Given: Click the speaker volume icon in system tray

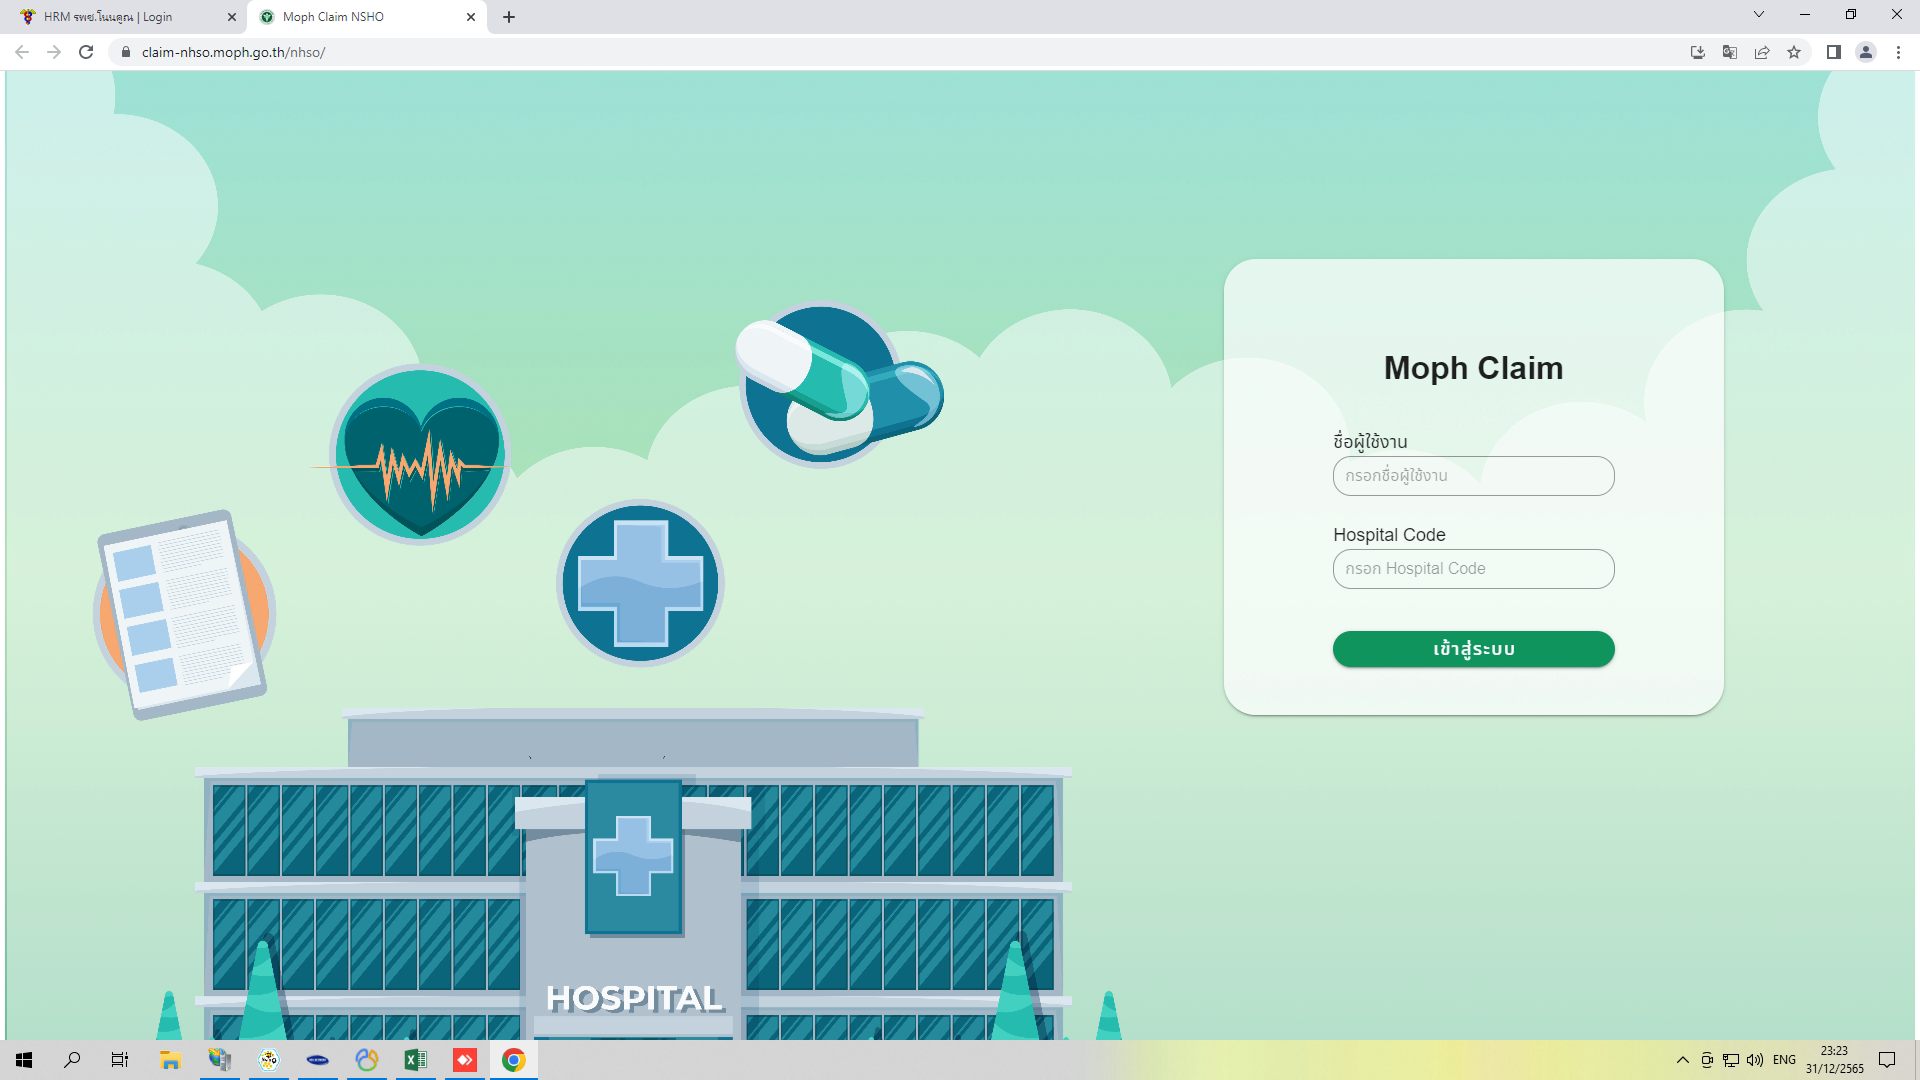Looking at the screenshot, I should (x=1754, y=1060).
